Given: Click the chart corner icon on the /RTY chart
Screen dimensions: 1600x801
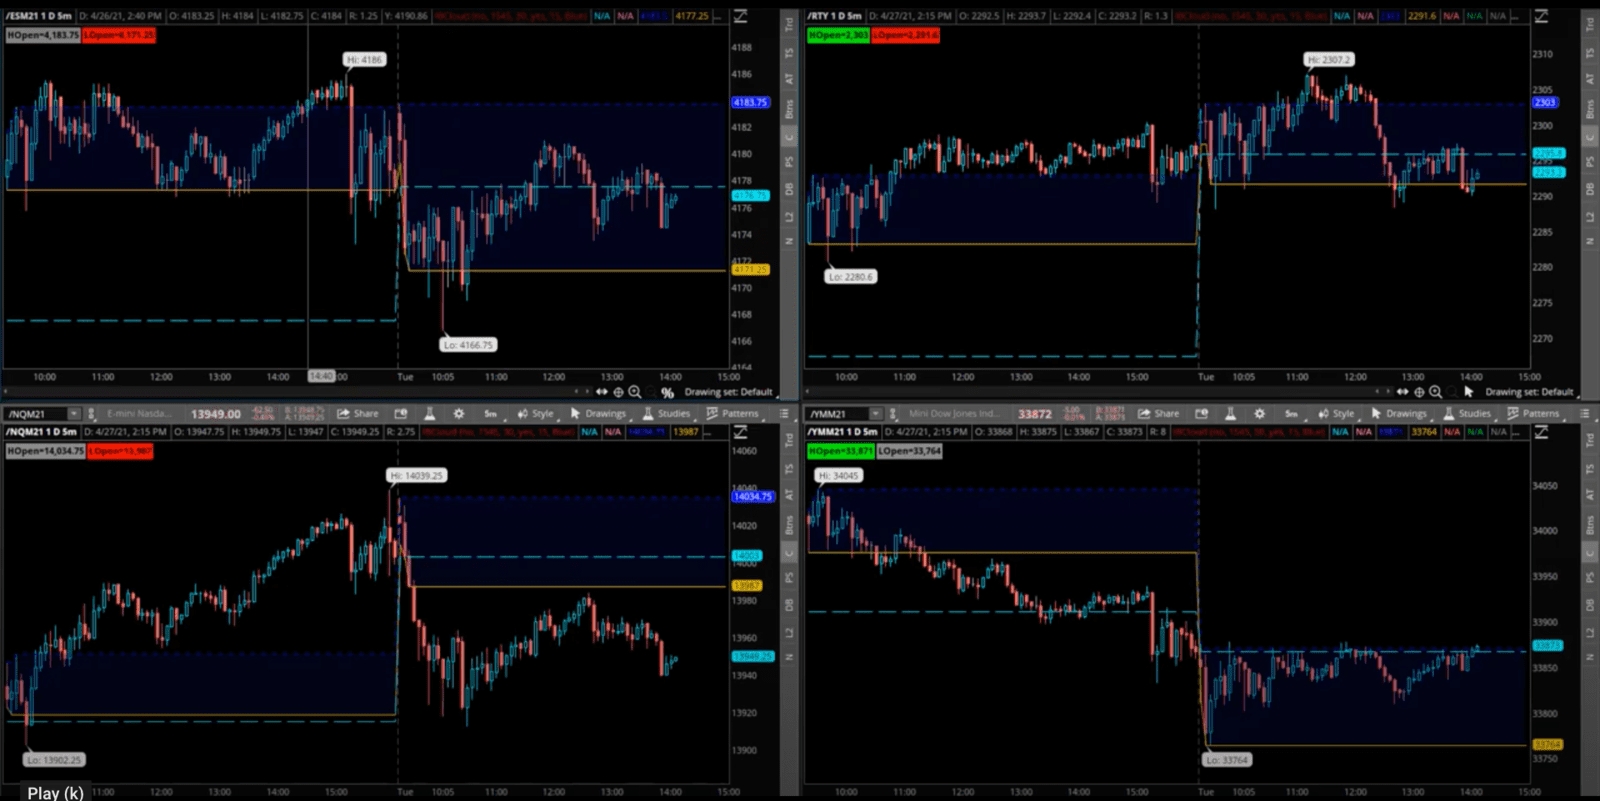Looking at the screenshot, I should pyautogui.click(x=1542, y=16).
